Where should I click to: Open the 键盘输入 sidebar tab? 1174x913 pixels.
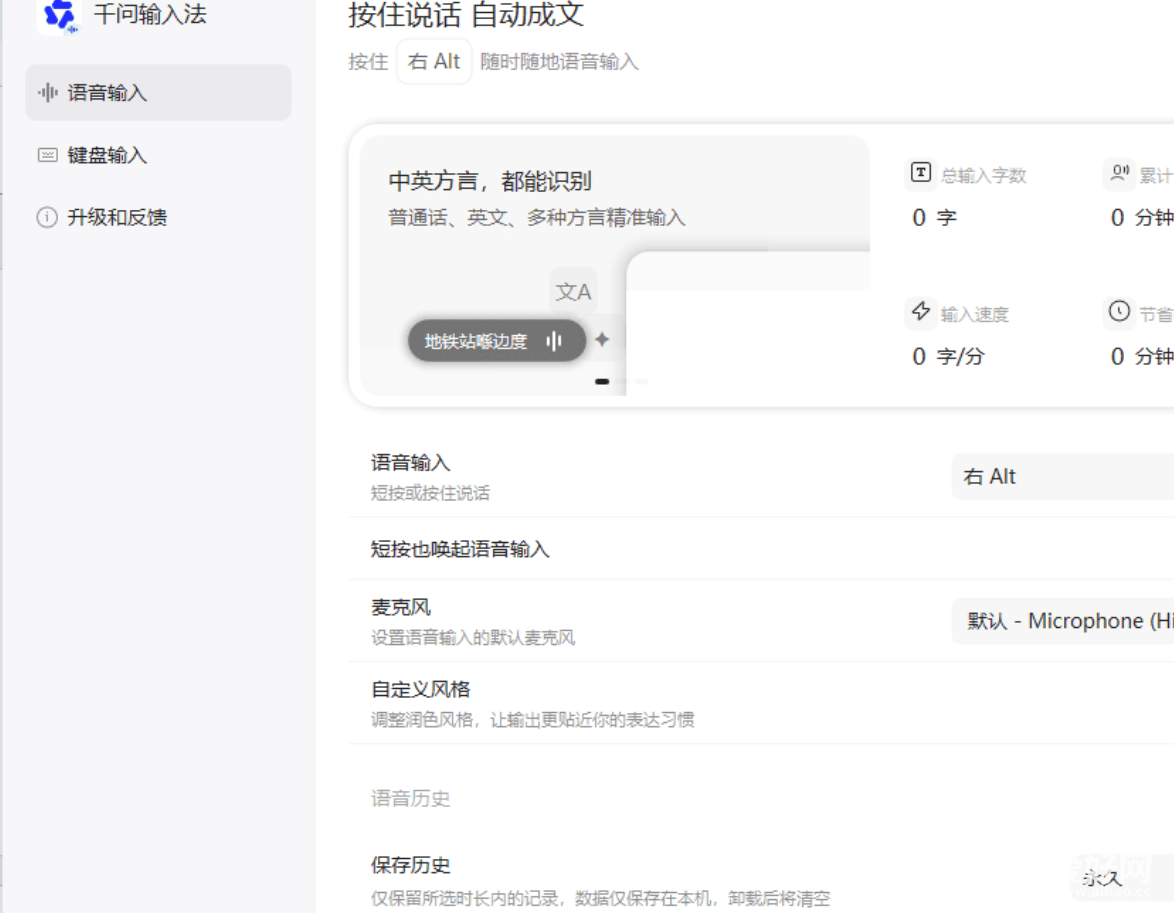click(158, 155)
